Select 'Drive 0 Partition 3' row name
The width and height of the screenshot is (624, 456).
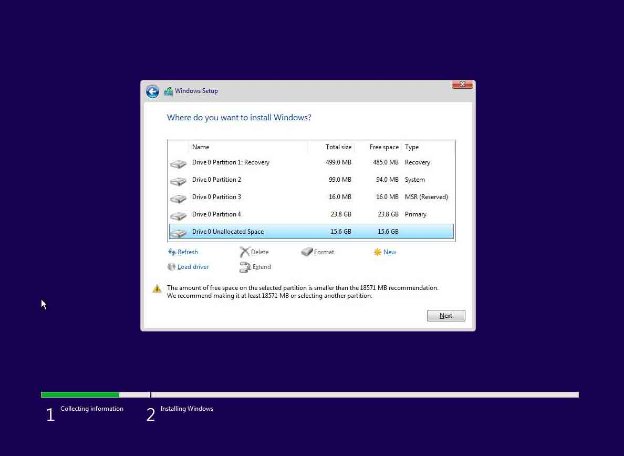point(216,197)
